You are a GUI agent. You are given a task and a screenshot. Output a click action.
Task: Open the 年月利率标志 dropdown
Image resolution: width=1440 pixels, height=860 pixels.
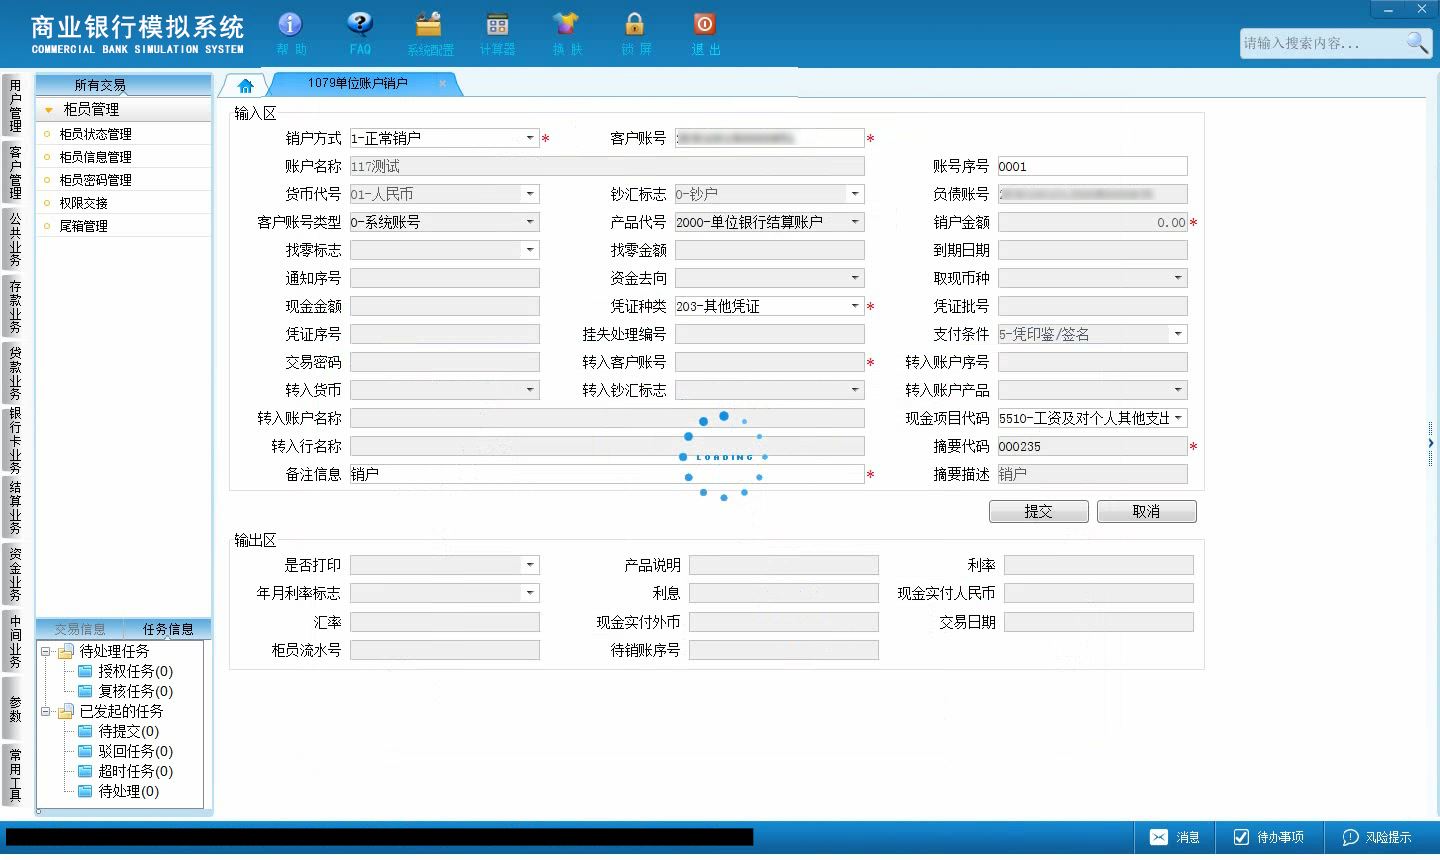tap(530, 593)
